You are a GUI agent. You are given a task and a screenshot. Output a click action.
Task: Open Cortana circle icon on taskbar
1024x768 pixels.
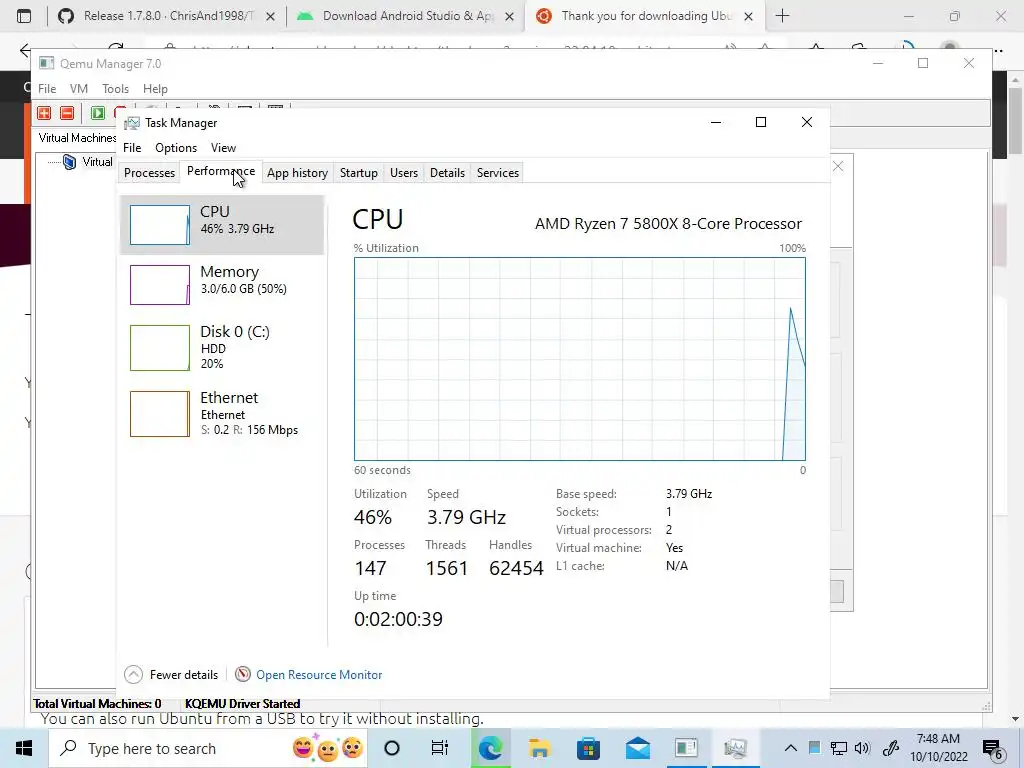(x=392, y=748)
